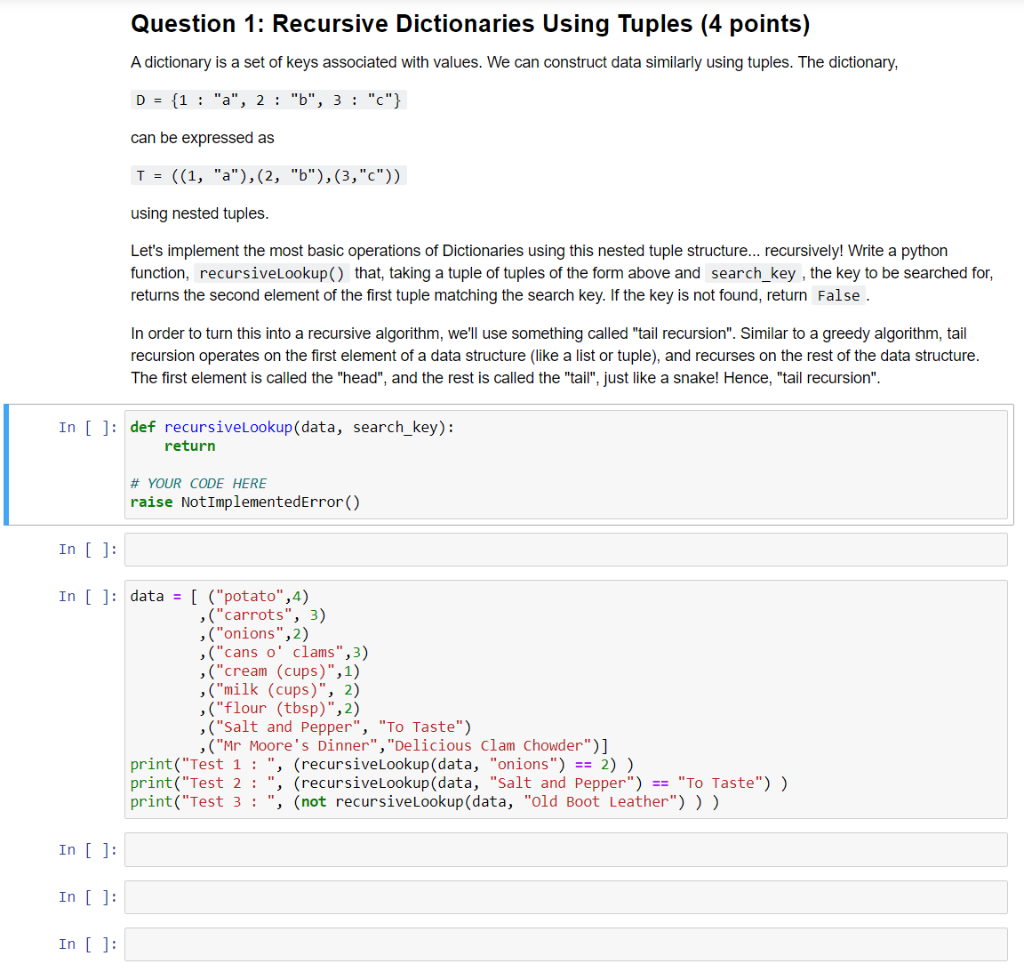Click the tail recursion explanation paragraph
Image resolution: width=1024 pixels, height=972 pixels.
[x=555, y=356]
